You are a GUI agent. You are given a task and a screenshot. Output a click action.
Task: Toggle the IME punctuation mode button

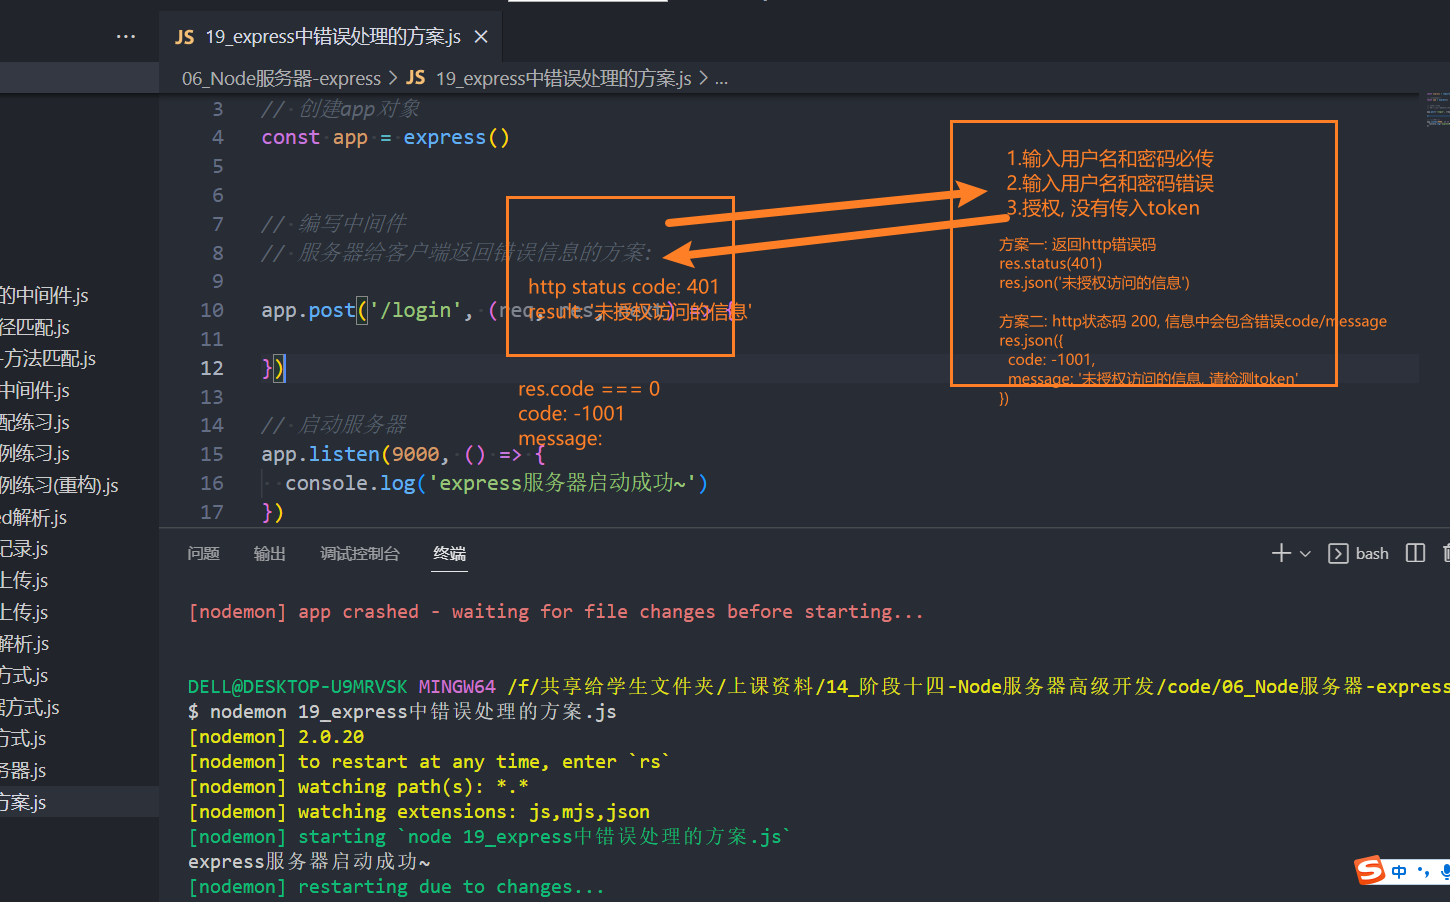[x=1423, y=872]
